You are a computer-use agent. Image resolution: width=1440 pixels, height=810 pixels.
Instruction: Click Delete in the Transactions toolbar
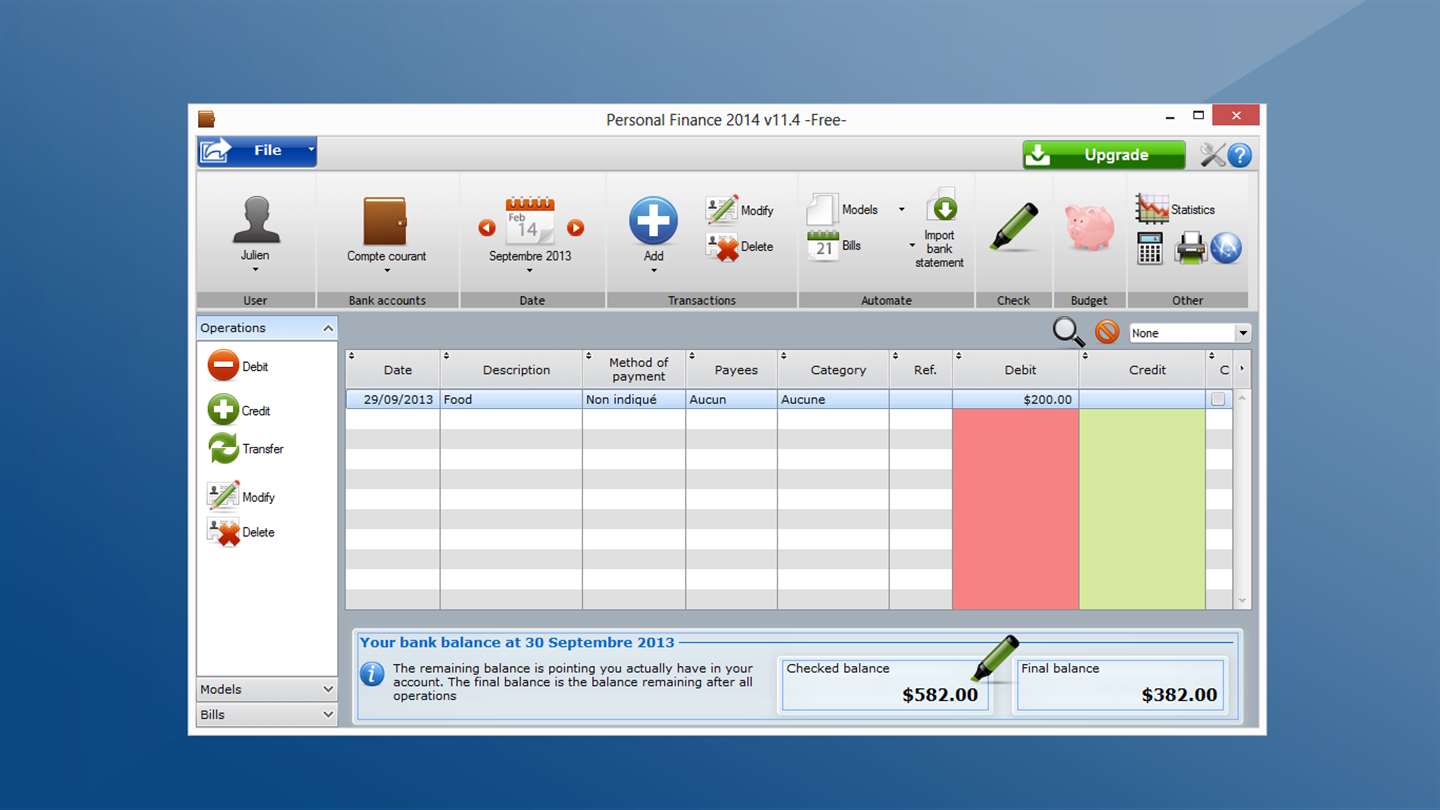pos(740,247)
